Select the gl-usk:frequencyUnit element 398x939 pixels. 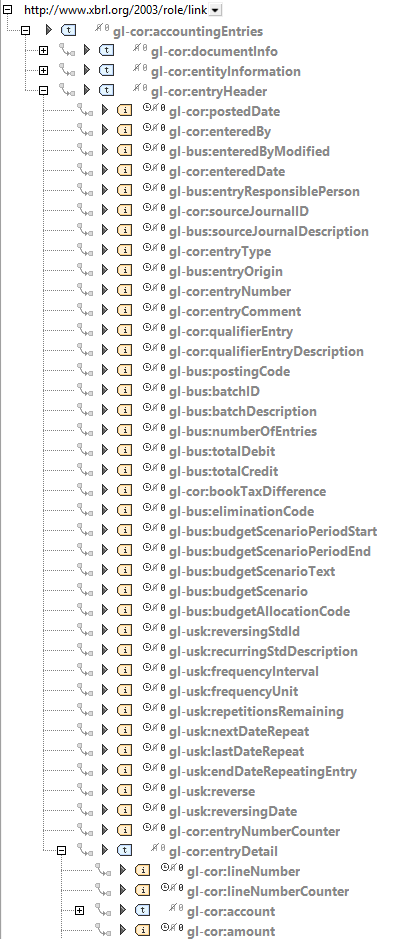[233, 691]
